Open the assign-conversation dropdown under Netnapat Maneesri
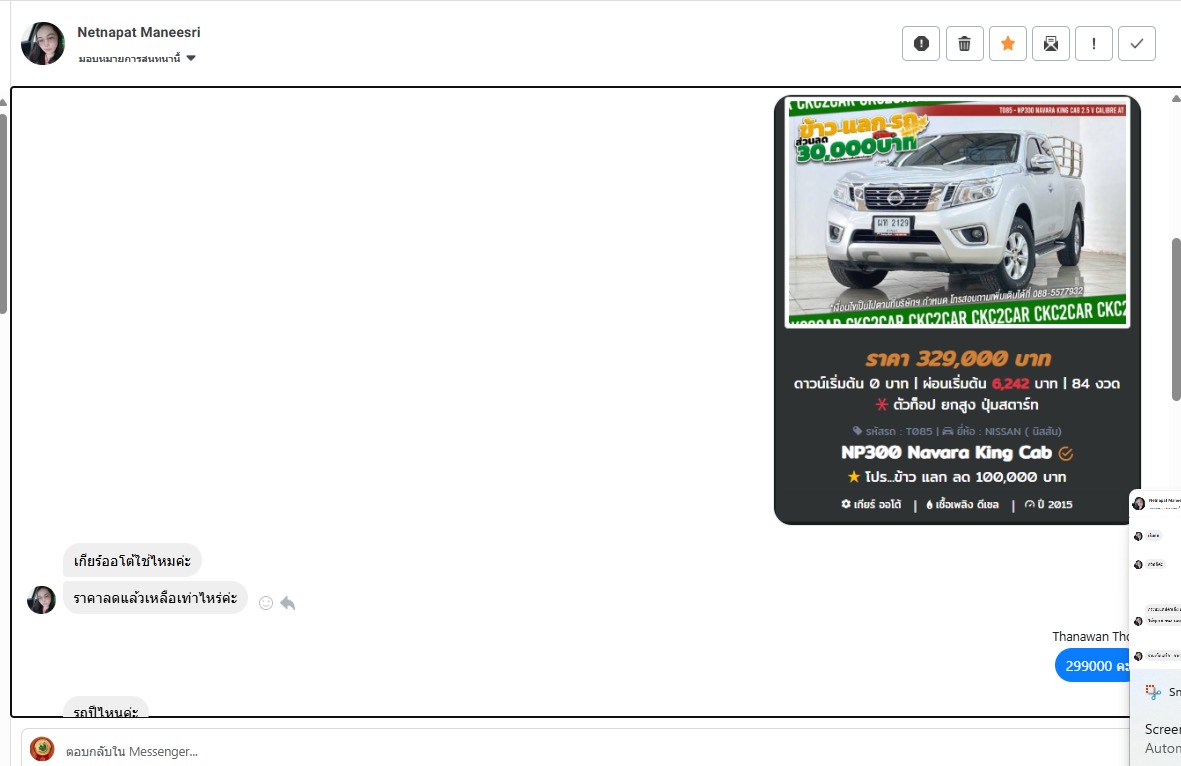The height and width of the screenshot is (766, 1181). [x=137, y=58]
